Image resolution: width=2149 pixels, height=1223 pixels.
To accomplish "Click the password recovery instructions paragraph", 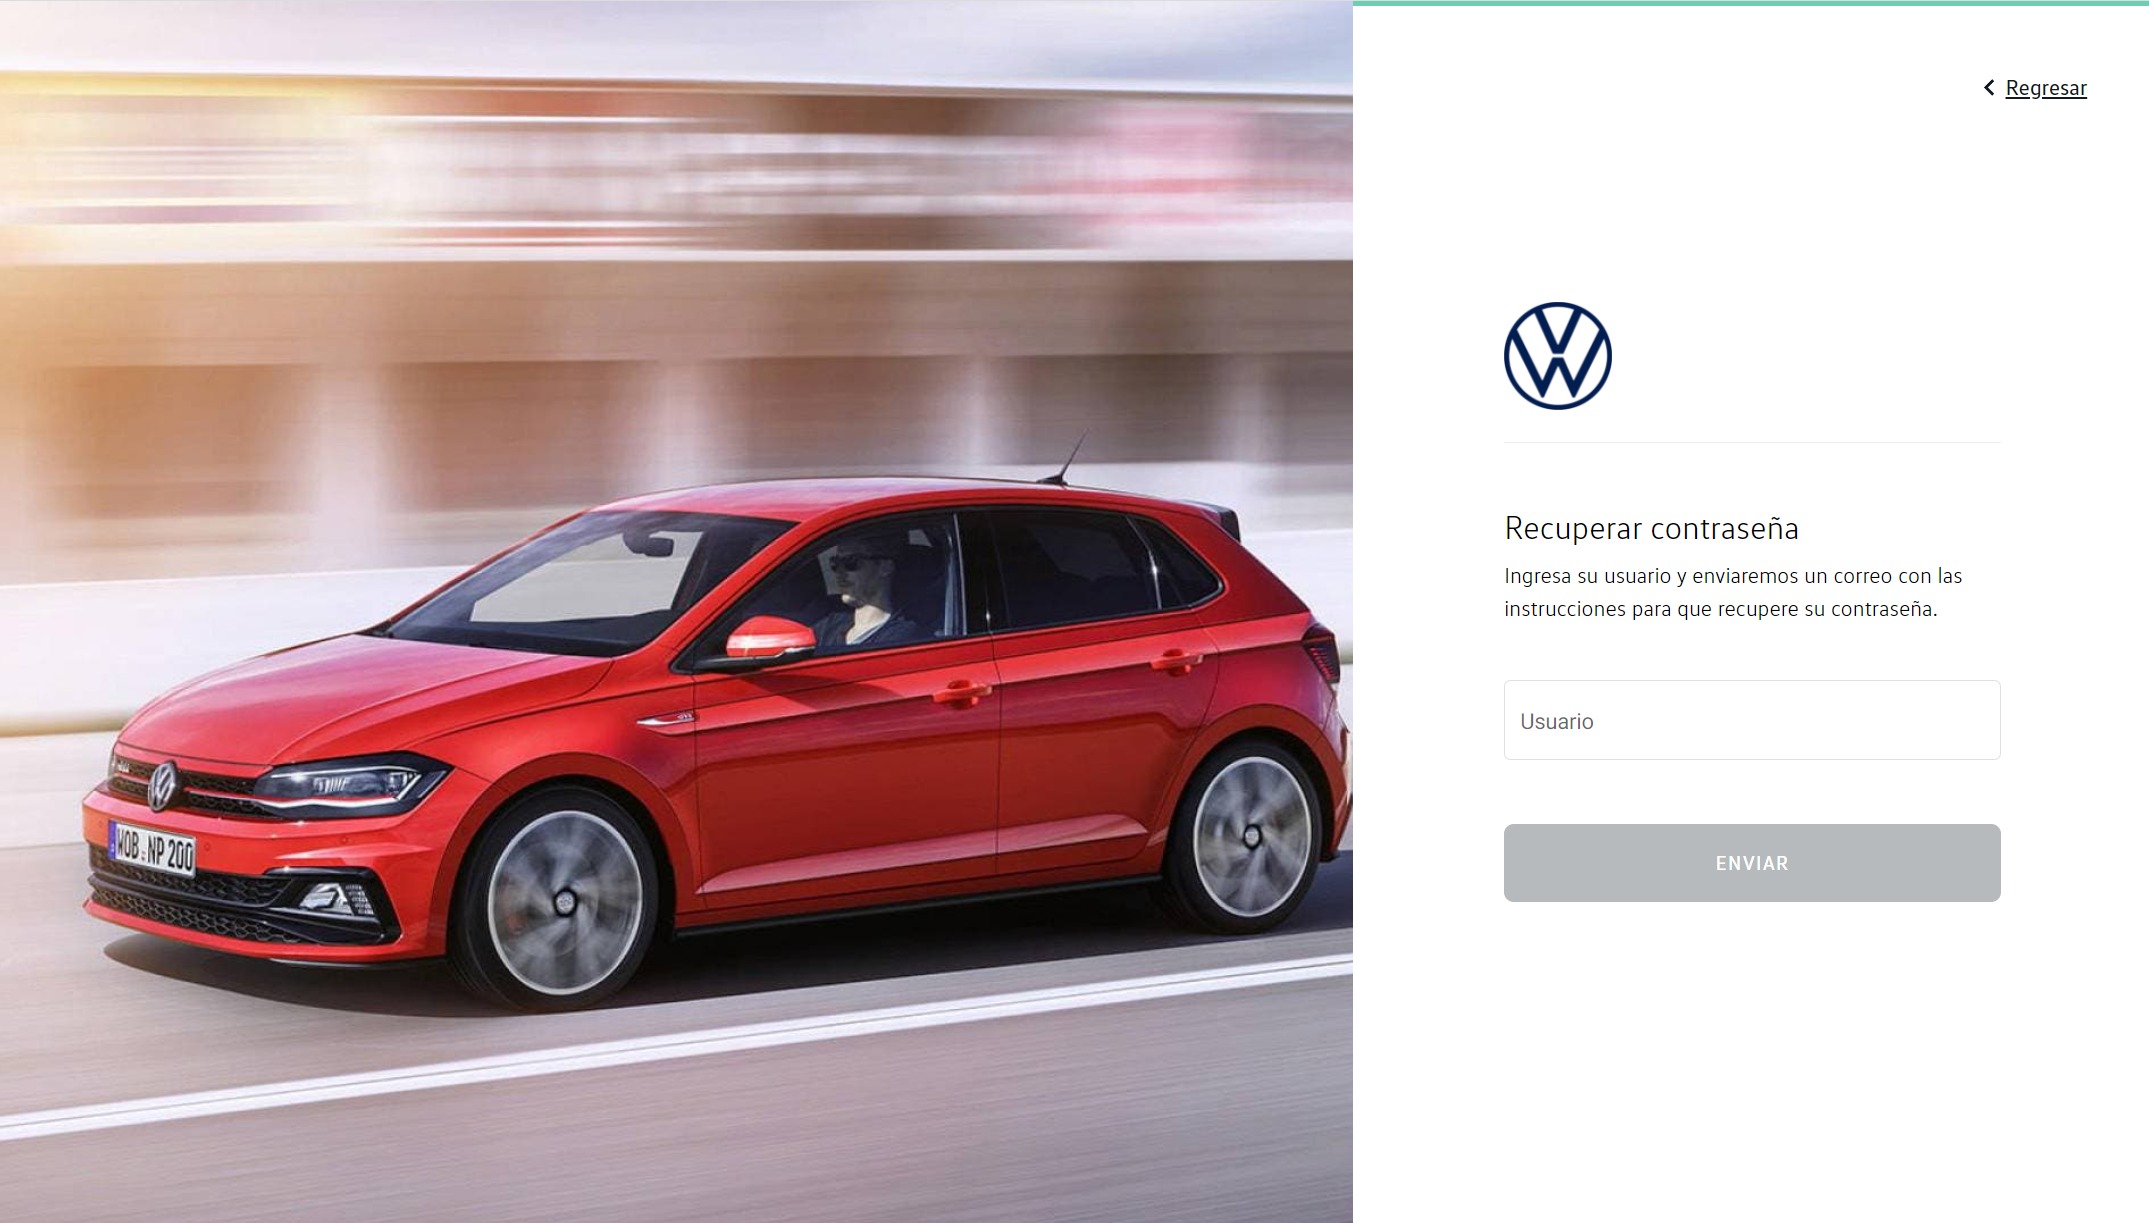I will (1733, 592).
